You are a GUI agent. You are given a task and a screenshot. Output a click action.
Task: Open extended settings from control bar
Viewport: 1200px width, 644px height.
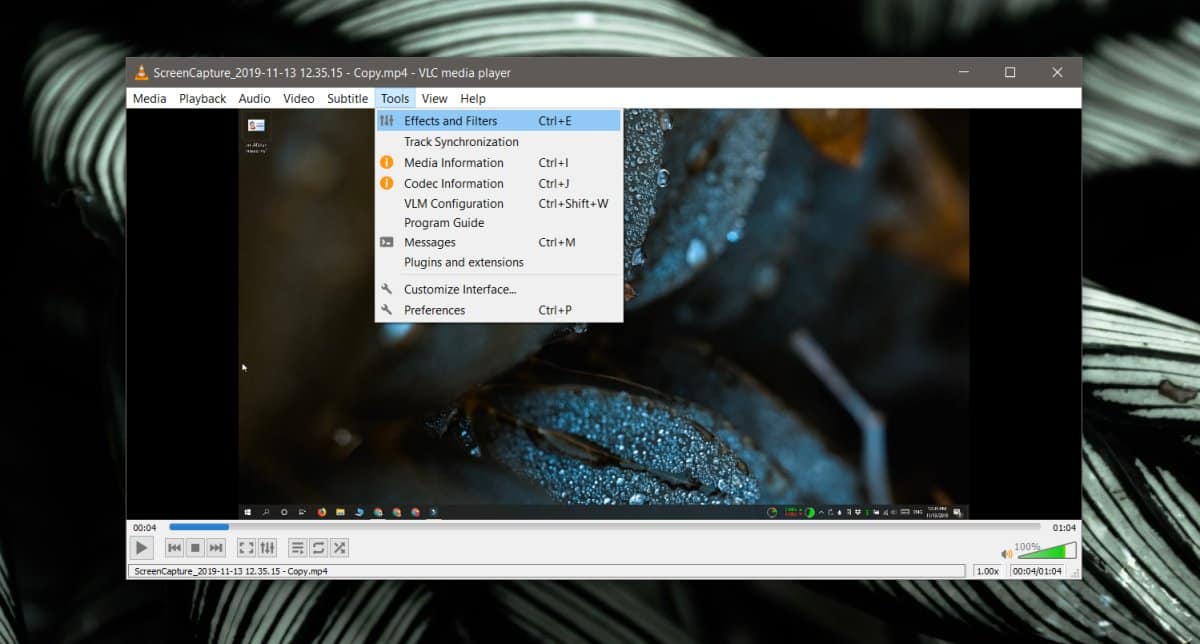coord(267,547)
